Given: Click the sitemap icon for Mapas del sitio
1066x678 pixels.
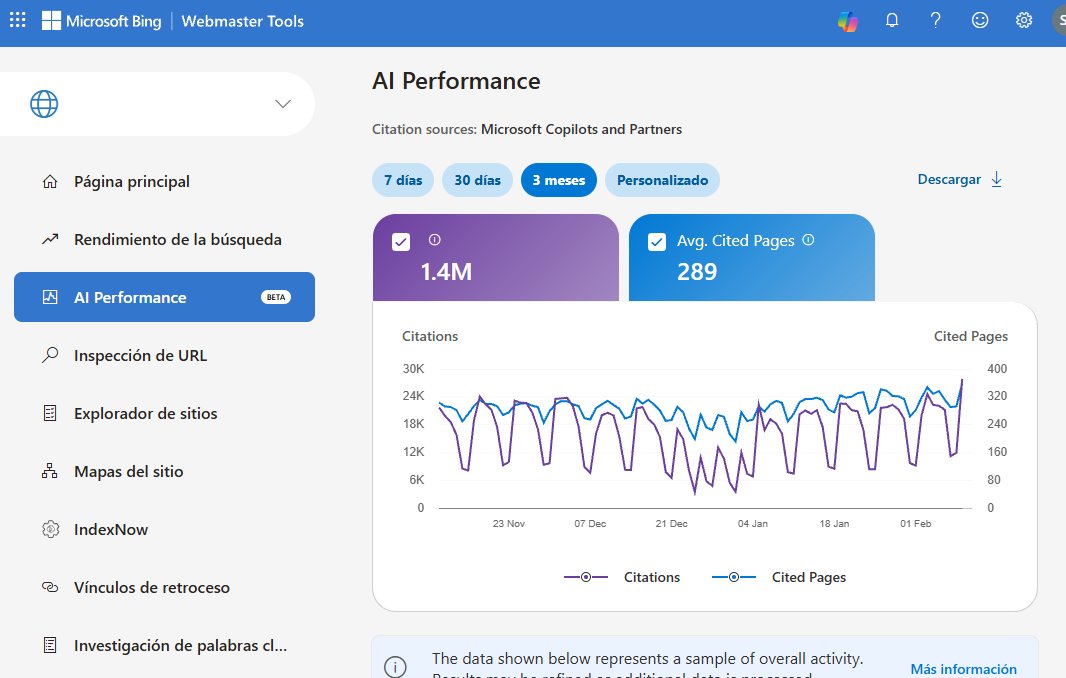Looking at the screenshot, I should [50, 471].
